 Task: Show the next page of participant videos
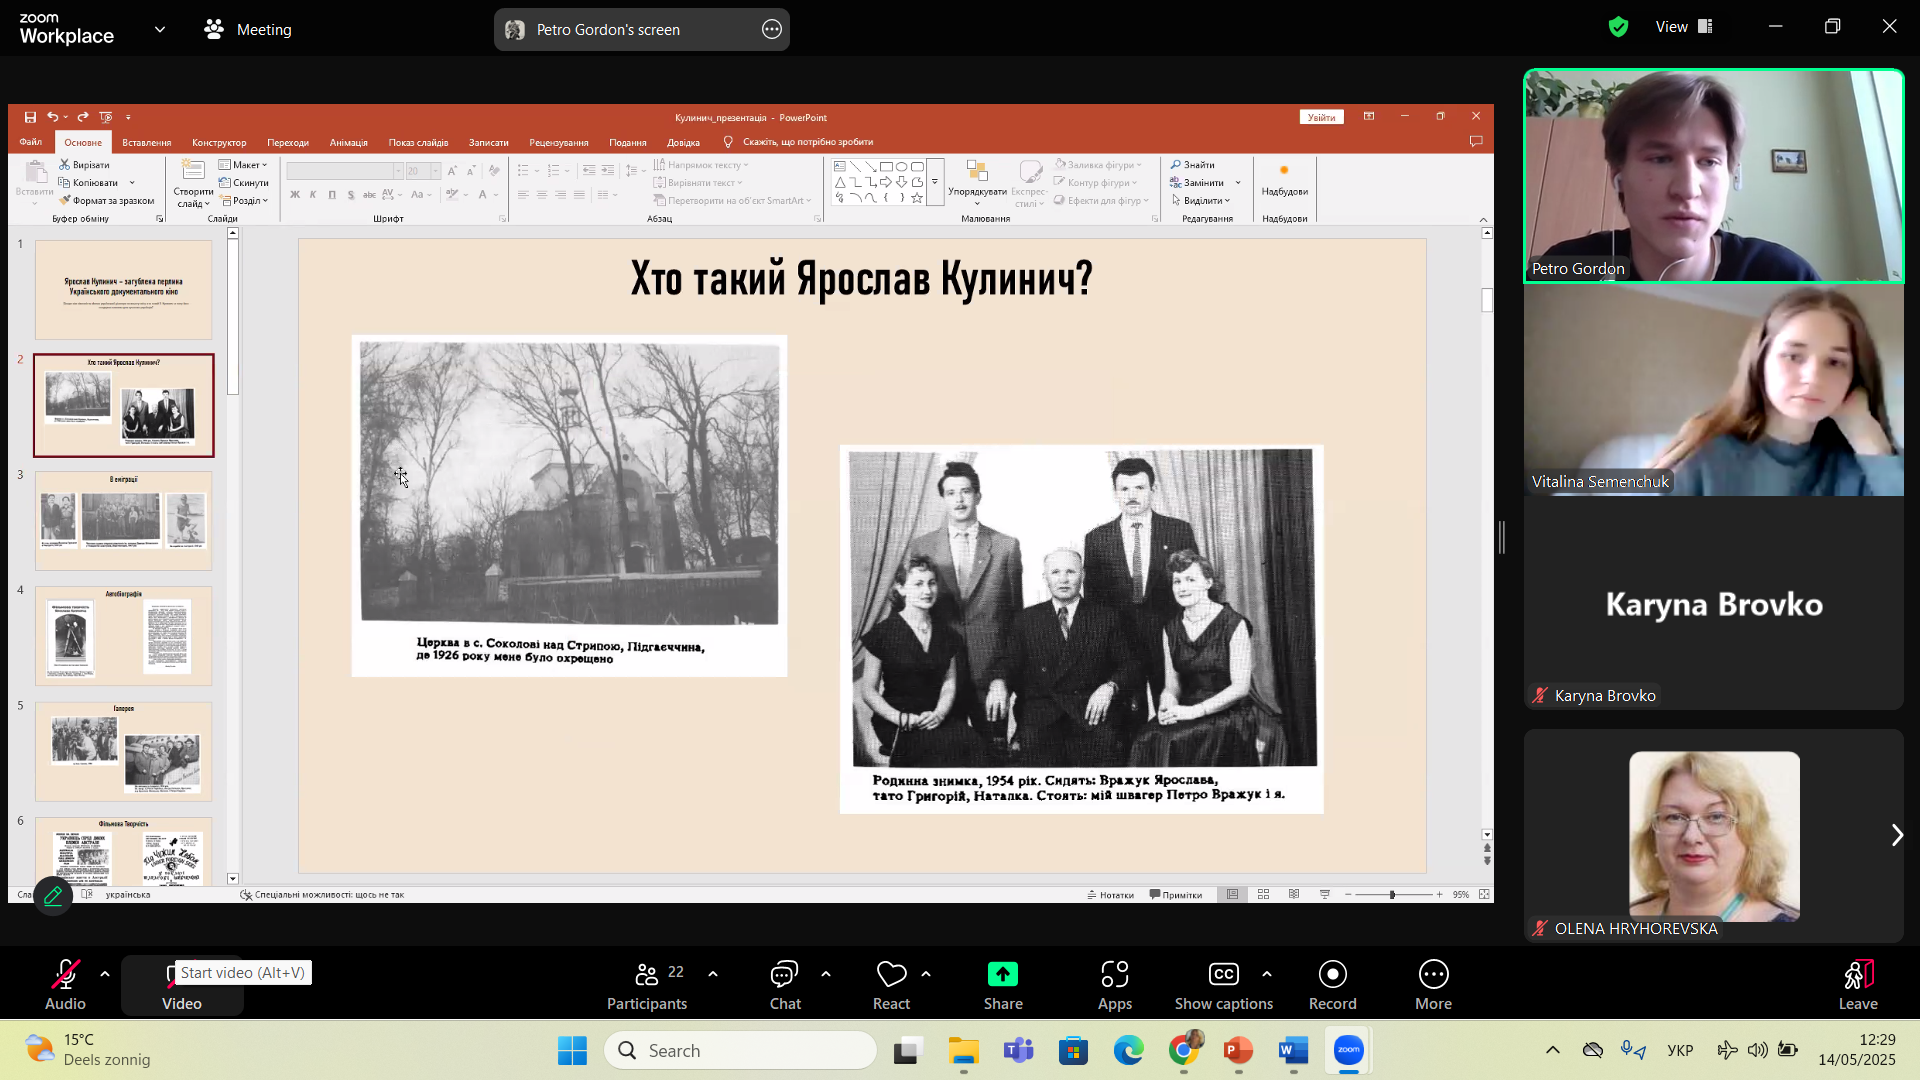click(1896, 835)
